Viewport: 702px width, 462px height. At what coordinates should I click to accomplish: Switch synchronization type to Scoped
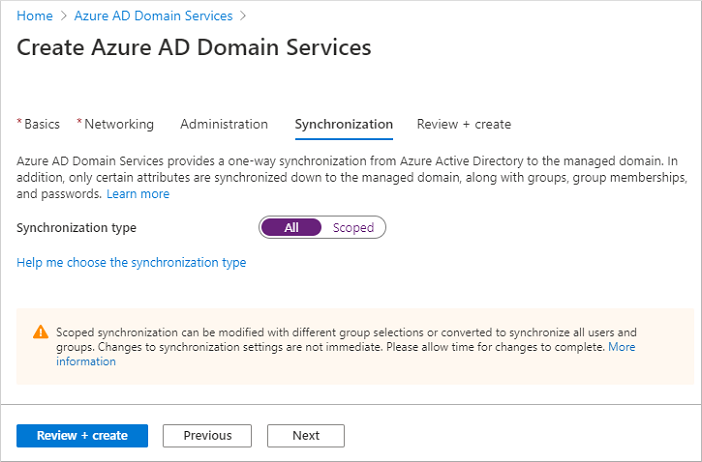pos(353,227)
